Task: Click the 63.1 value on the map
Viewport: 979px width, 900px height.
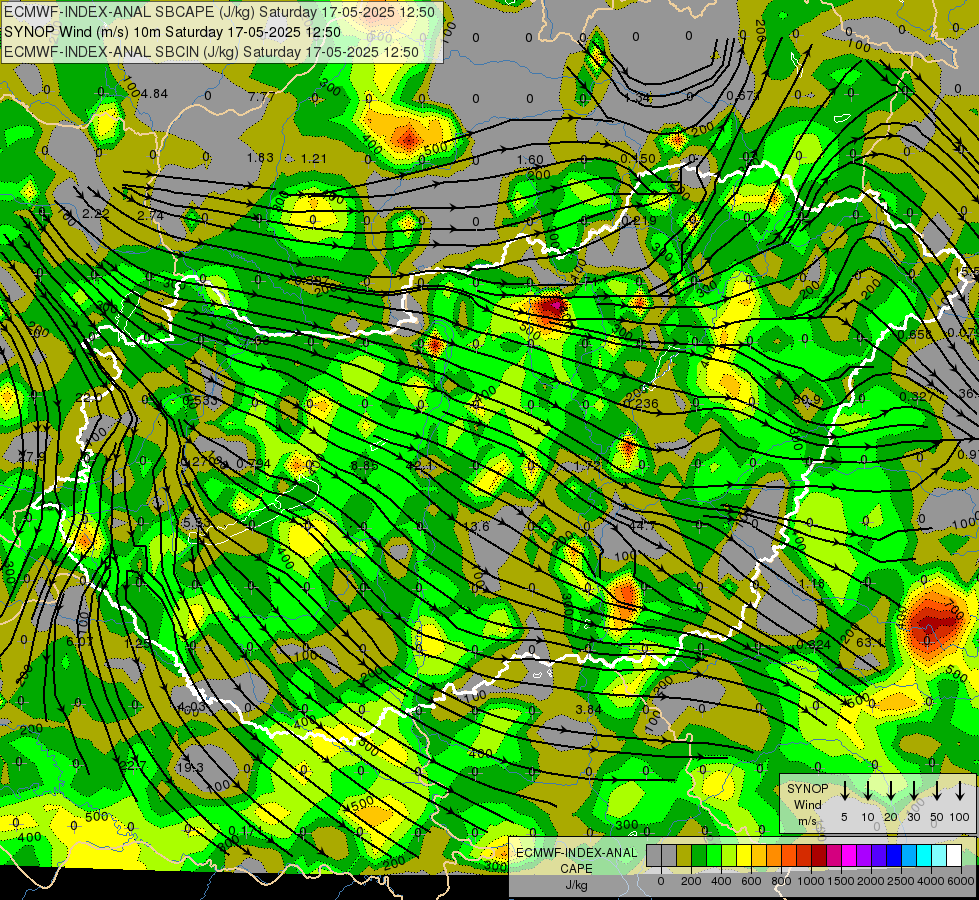Action: coord(869,642)
